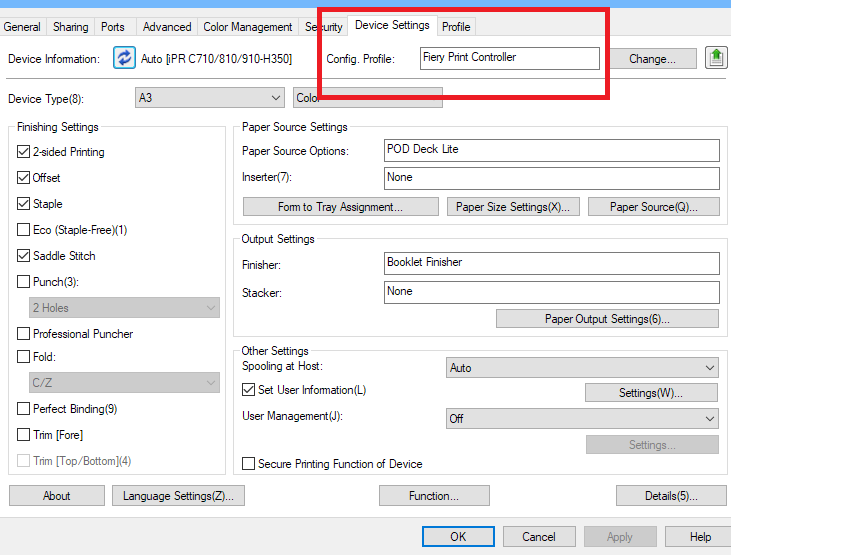Toggle the 2-sided Printing checkbox
This screenshot has width=864, height=555.
pyautogui.click(x=24, y=152)
